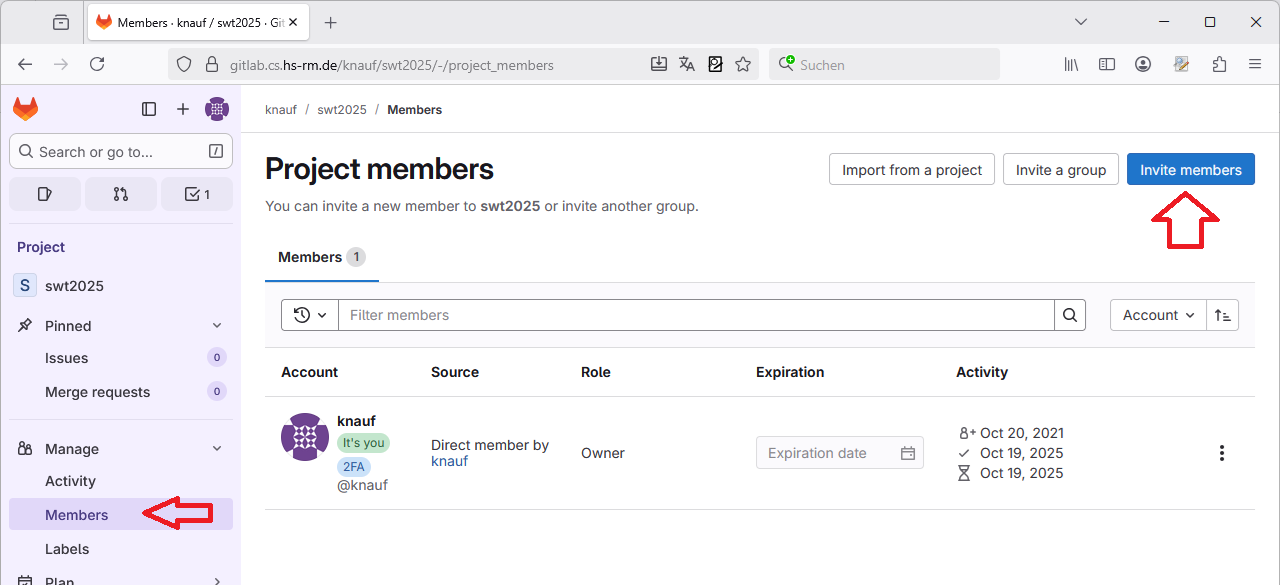The height and width of the screenshot is (585, 1280).
Task: Open merge requests icon shortcut
Action: click(121, 194)
